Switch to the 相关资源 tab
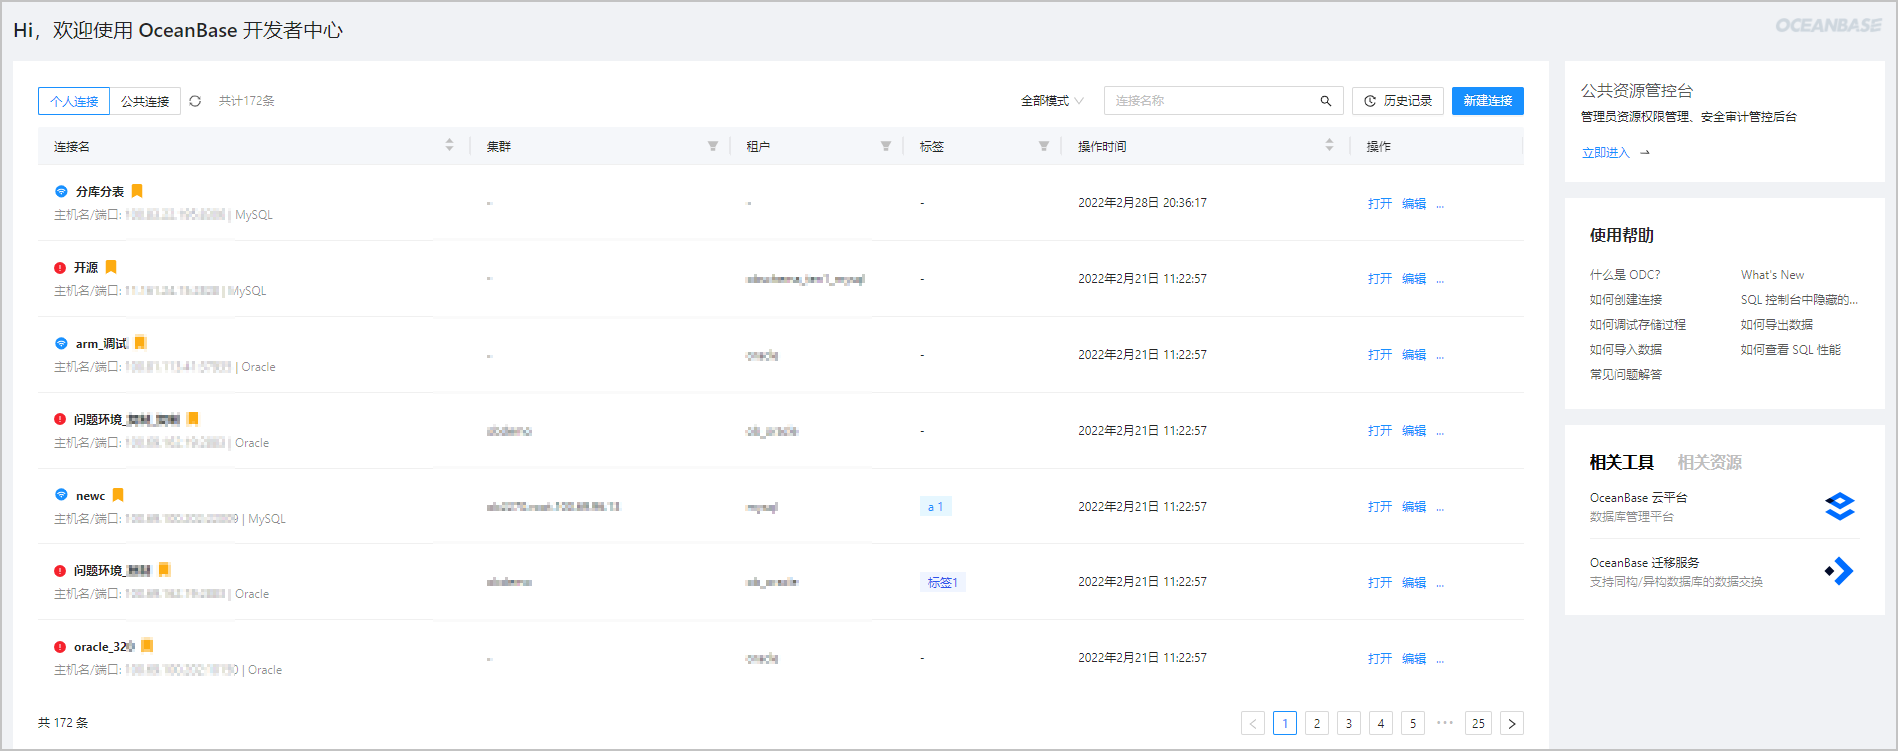This screenshot has width=1898, height=751. click(1709, 462)
